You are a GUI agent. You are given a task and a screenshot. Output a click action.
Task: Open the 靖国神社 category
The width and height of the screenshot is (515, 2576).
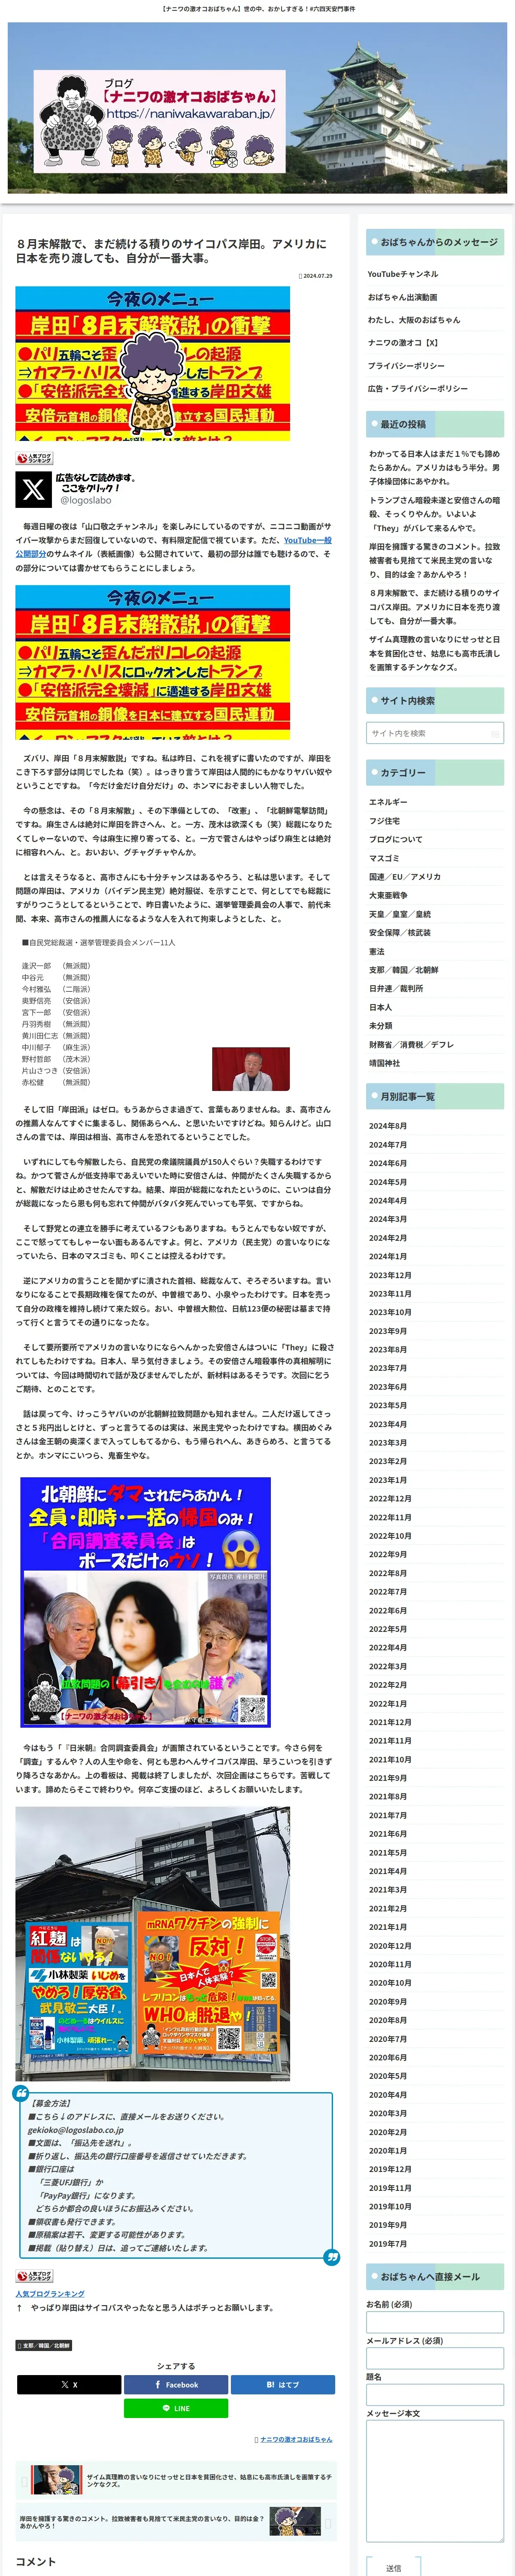tap(384, 1063)
